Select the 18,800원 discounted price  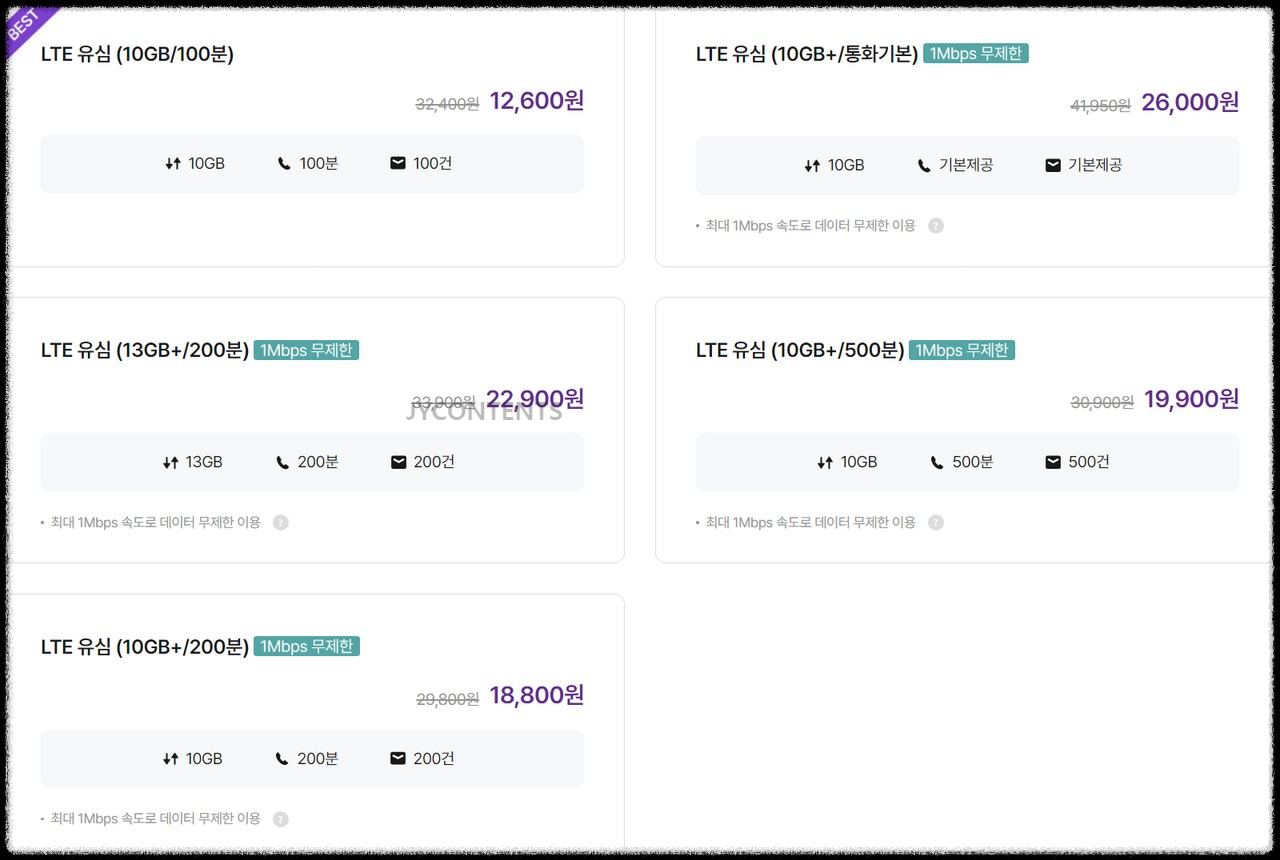(x=537, y=695)
